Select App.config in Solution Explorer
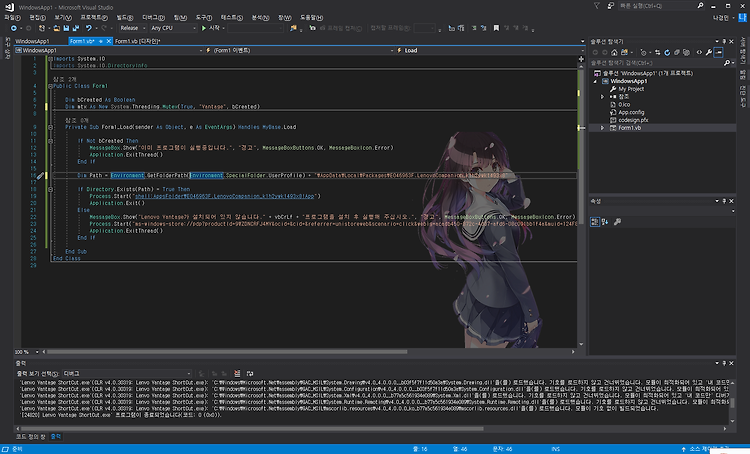 (x=631, y=112)
